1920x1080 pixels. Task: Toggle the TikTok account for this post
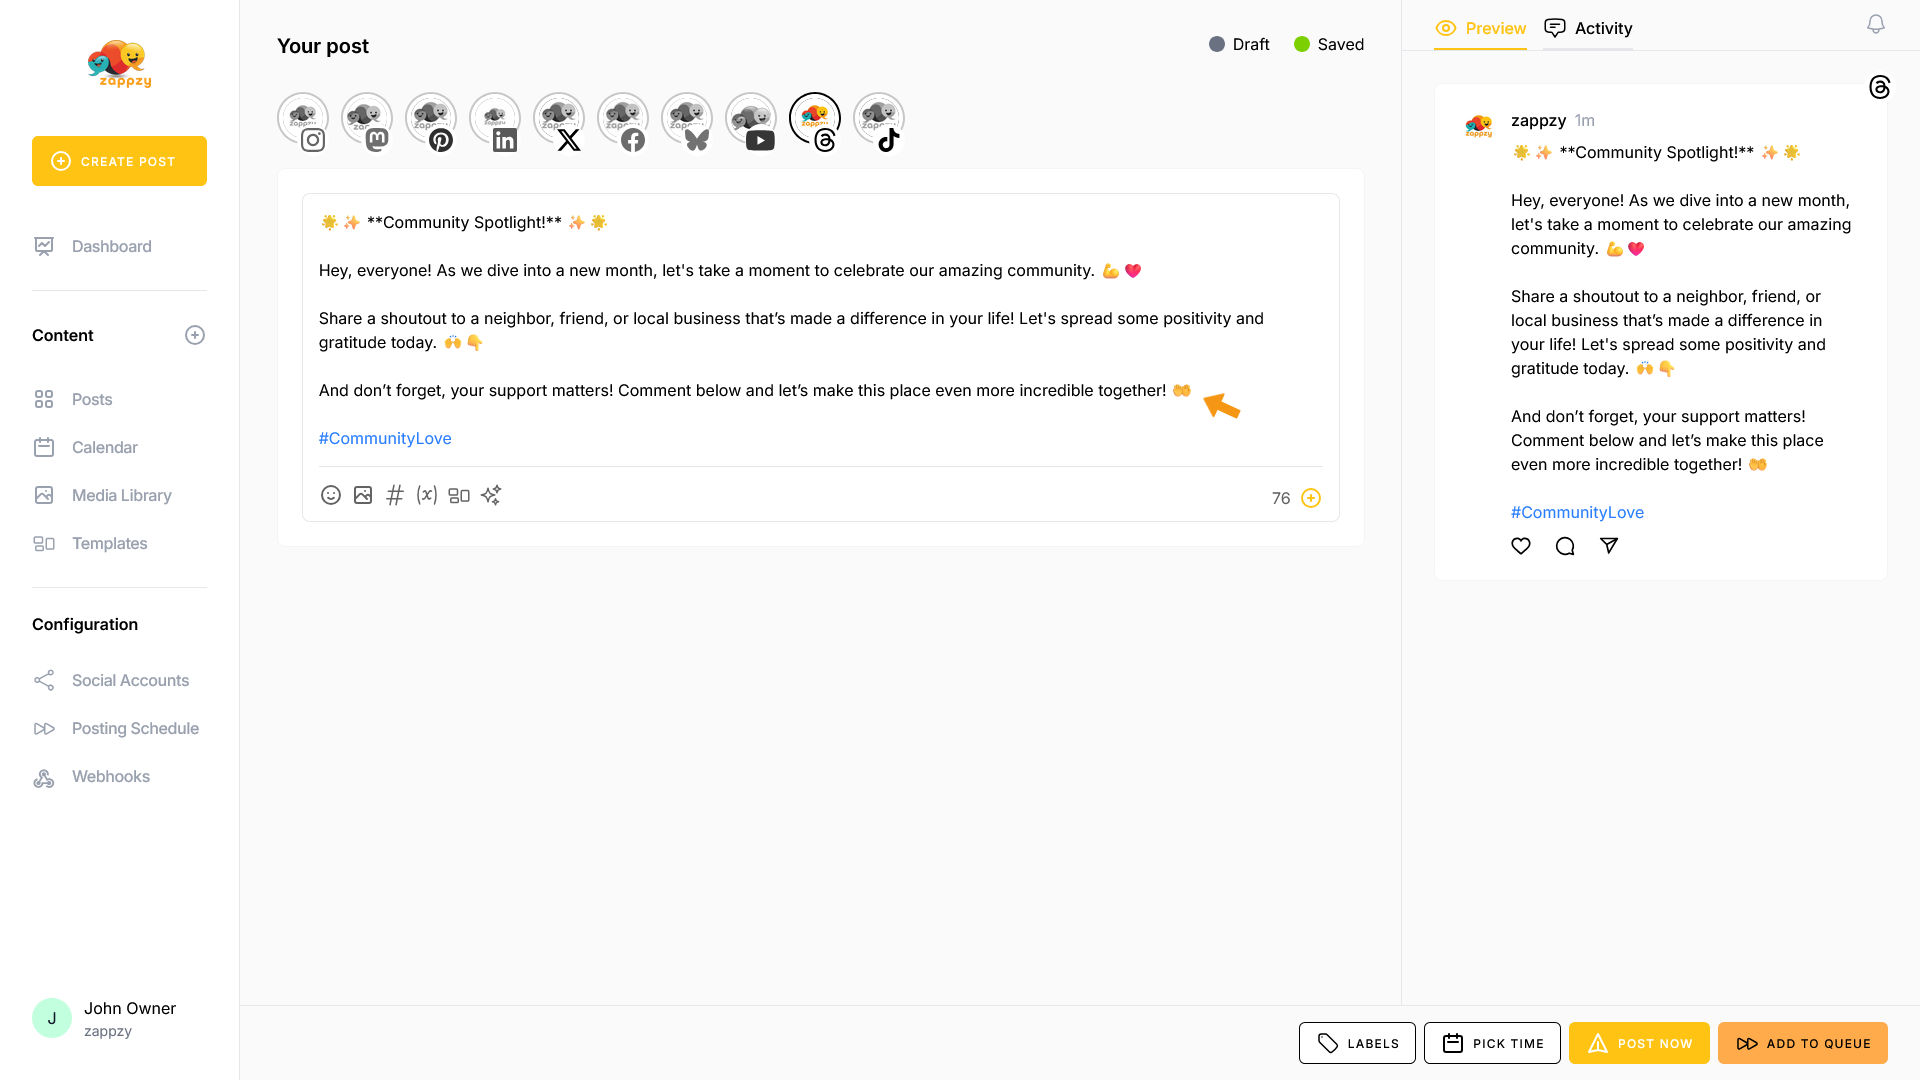coord(879,120)
